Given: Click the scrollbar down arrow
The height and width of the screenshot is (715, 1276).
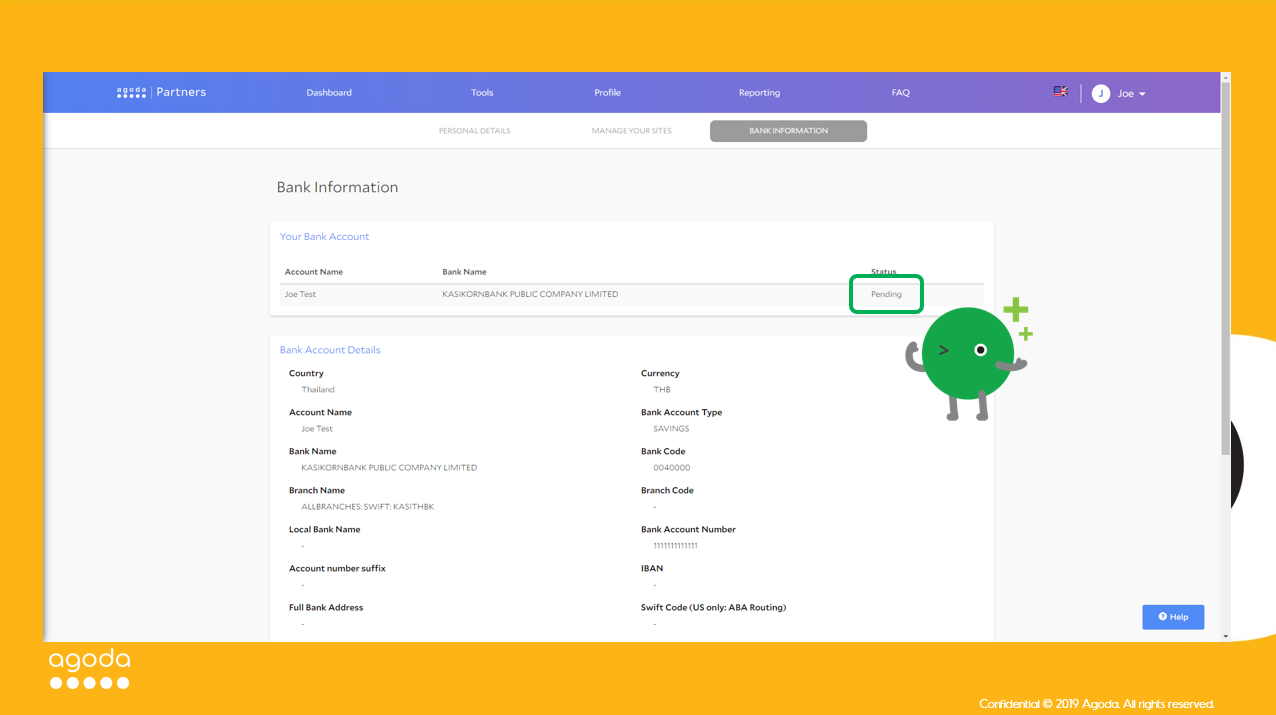Looking at the screenshot, I should 1226,636.
